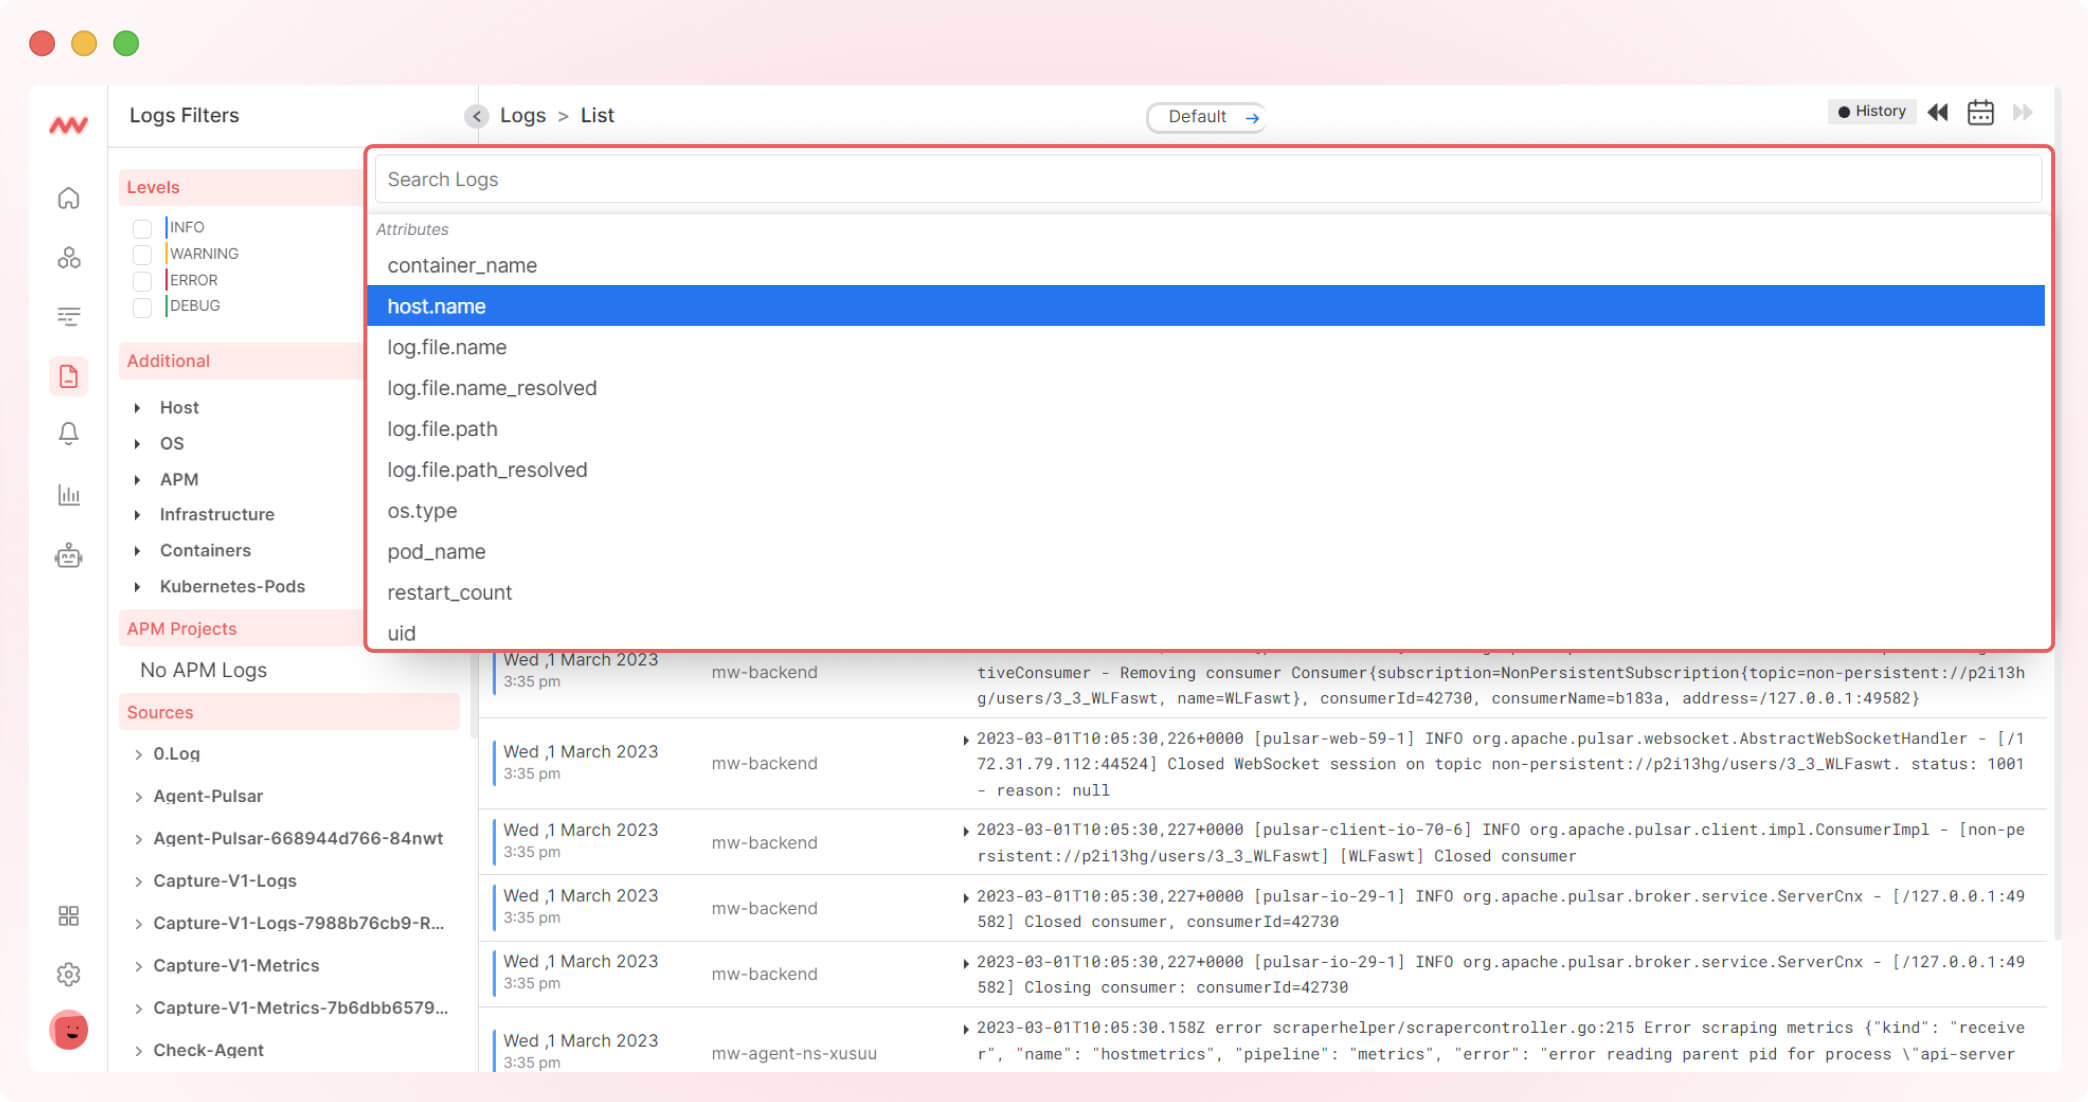This screenshot has height=1102, width=2088.
Task: Toggle the INFO level checkbox
Action: [x=142, y=228]
